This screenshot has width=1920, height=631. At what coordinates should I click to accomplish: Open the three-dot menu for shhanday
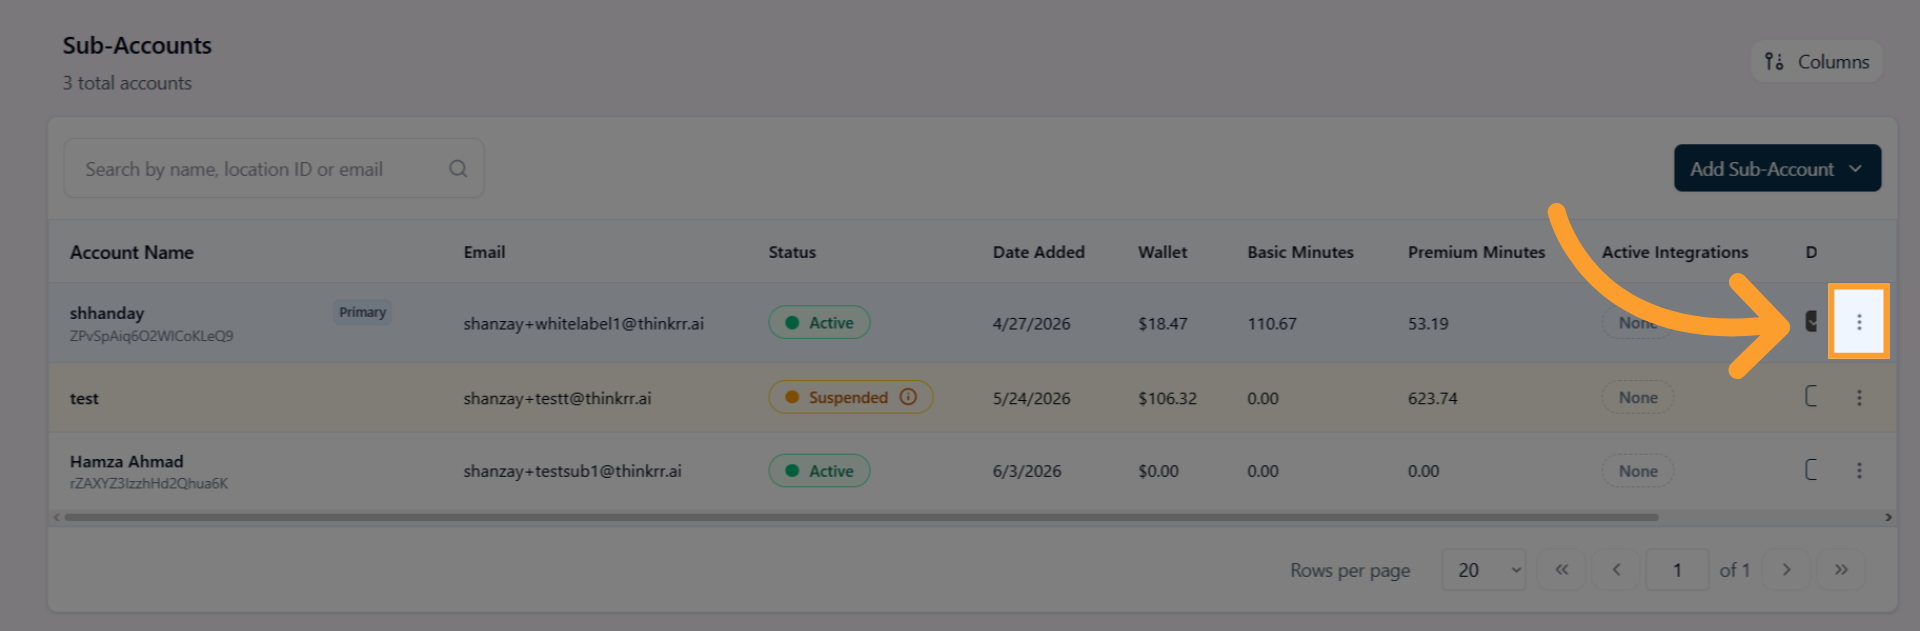point(1859,322)
